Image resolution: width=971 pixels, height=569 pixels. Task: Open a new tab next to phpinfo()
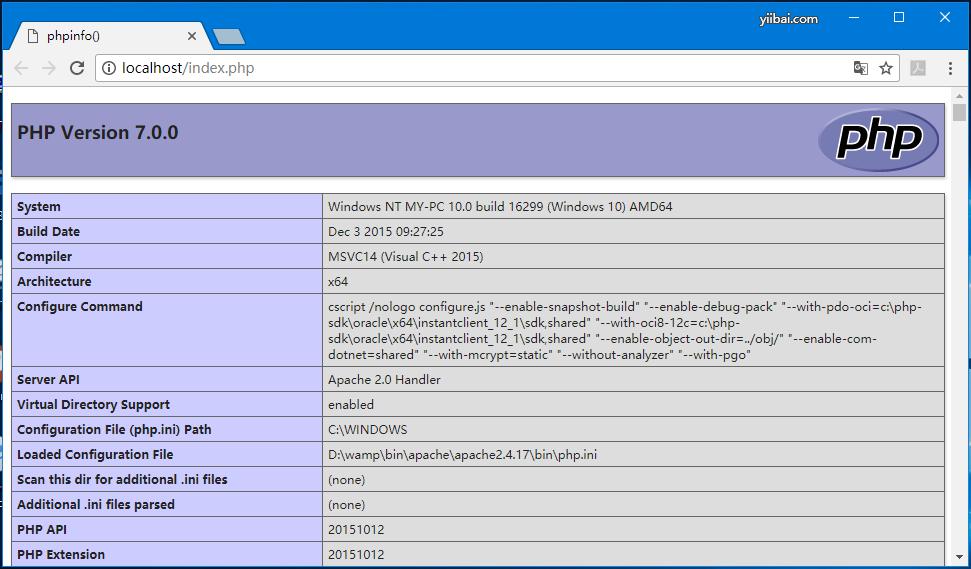point(229,37)
